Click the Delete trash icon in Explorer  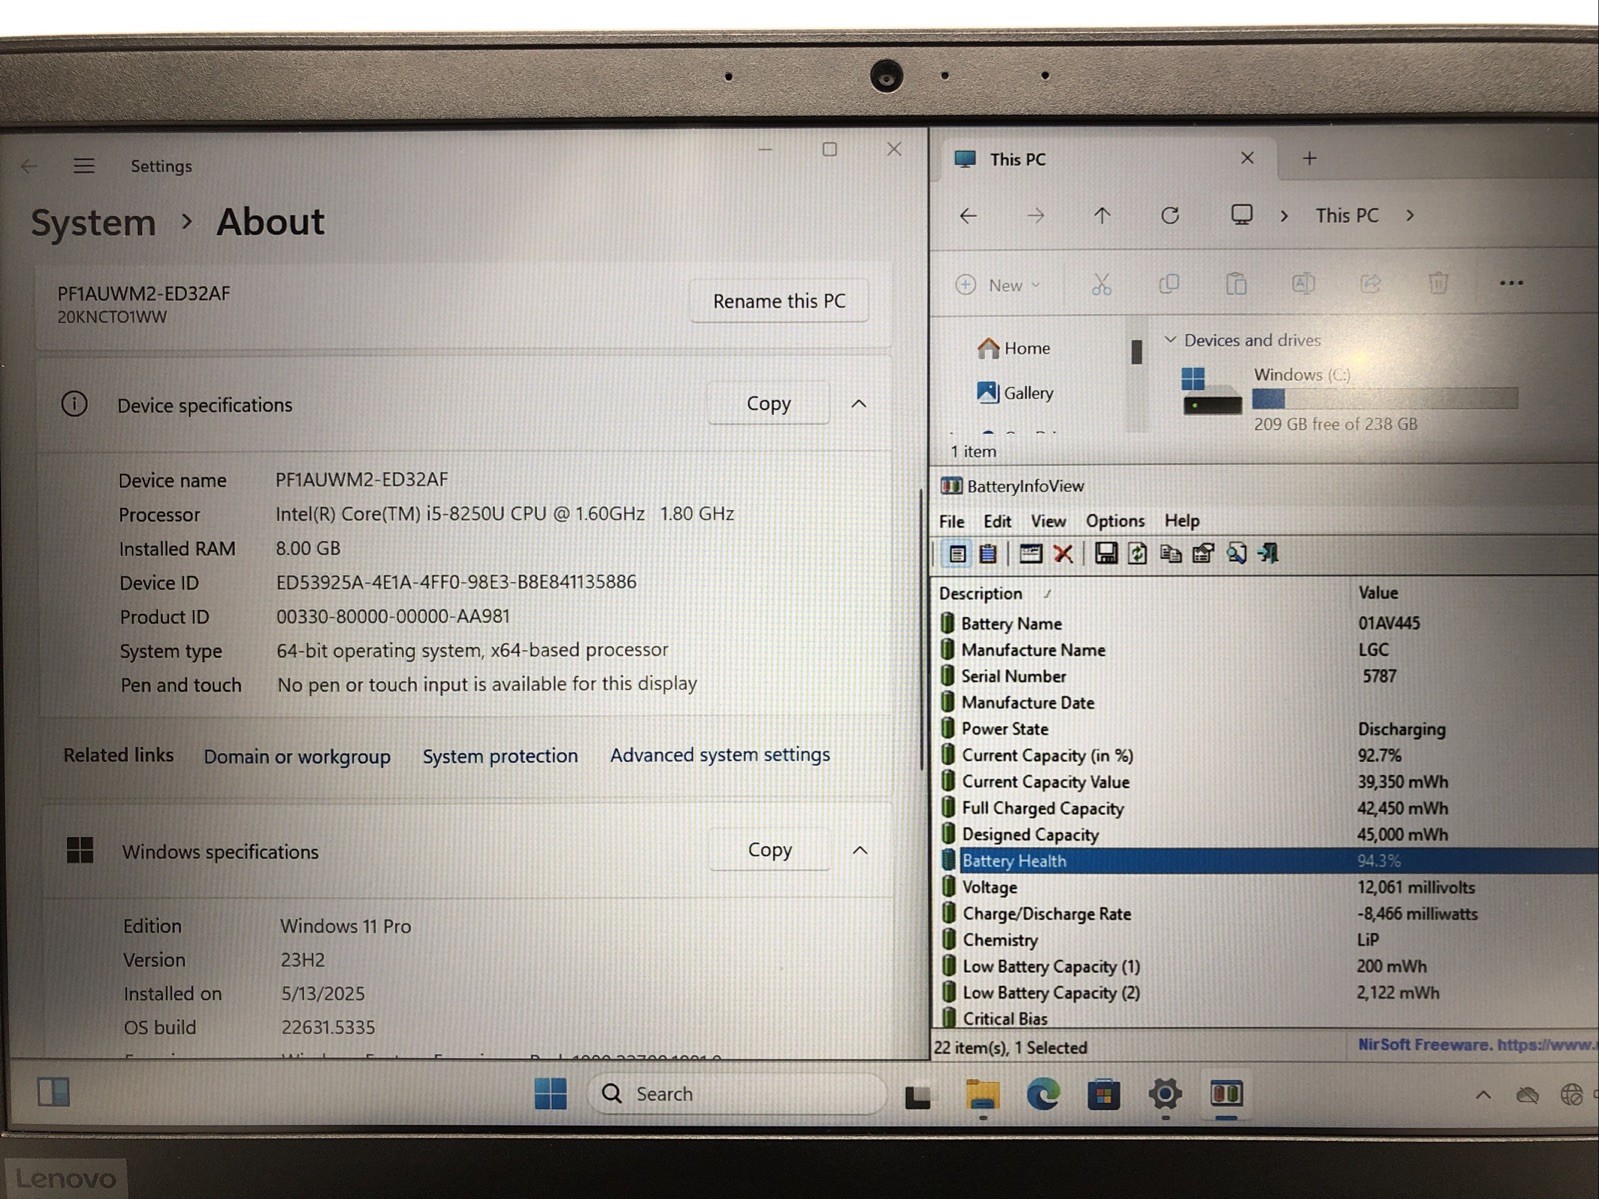pyautogui.click(x=1438, y=284)
